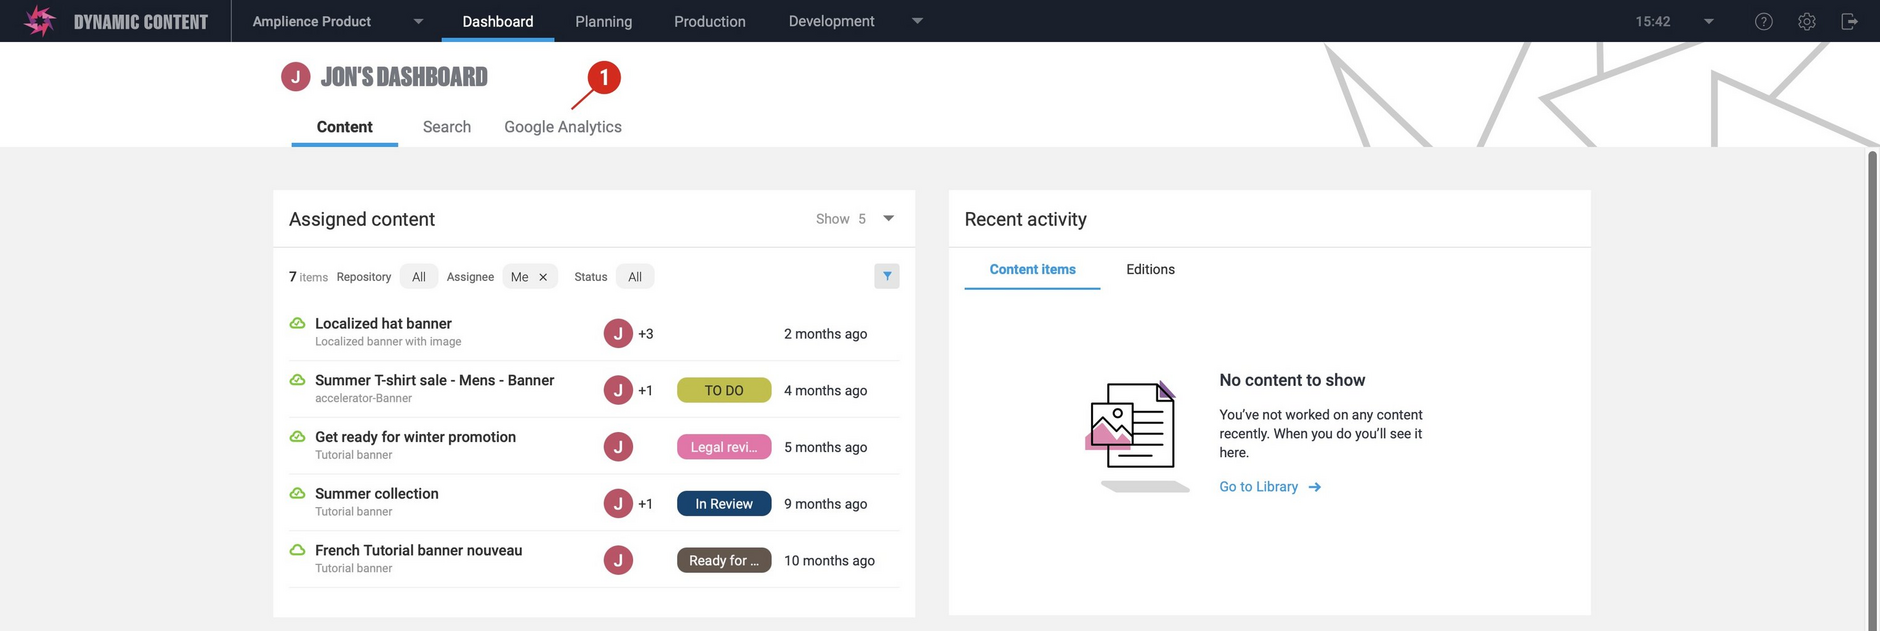Open the Summer collection content item
This screenshot has width=1880, height=631.
pos(377,493)
